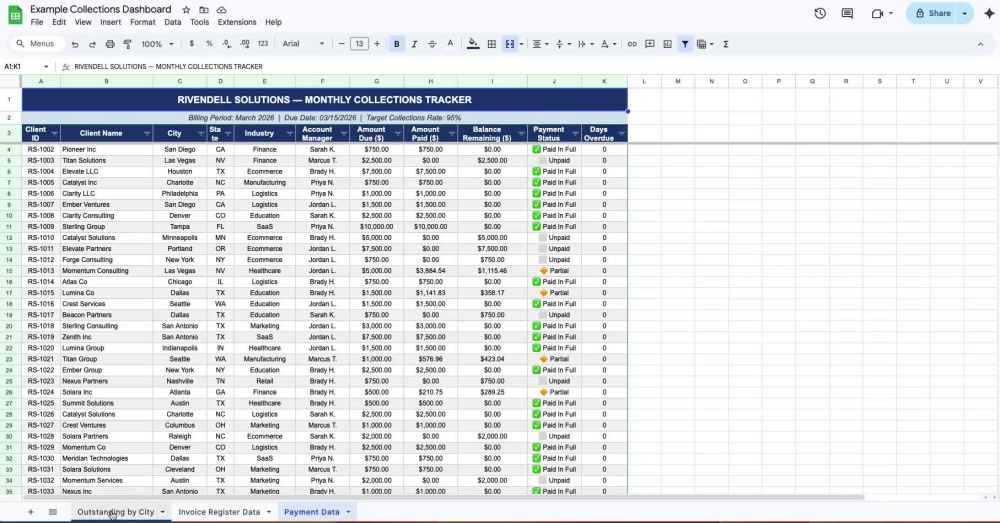Screen dimensions: 1000x523
Task: Open the fill color picker
Action: (473, 44)
